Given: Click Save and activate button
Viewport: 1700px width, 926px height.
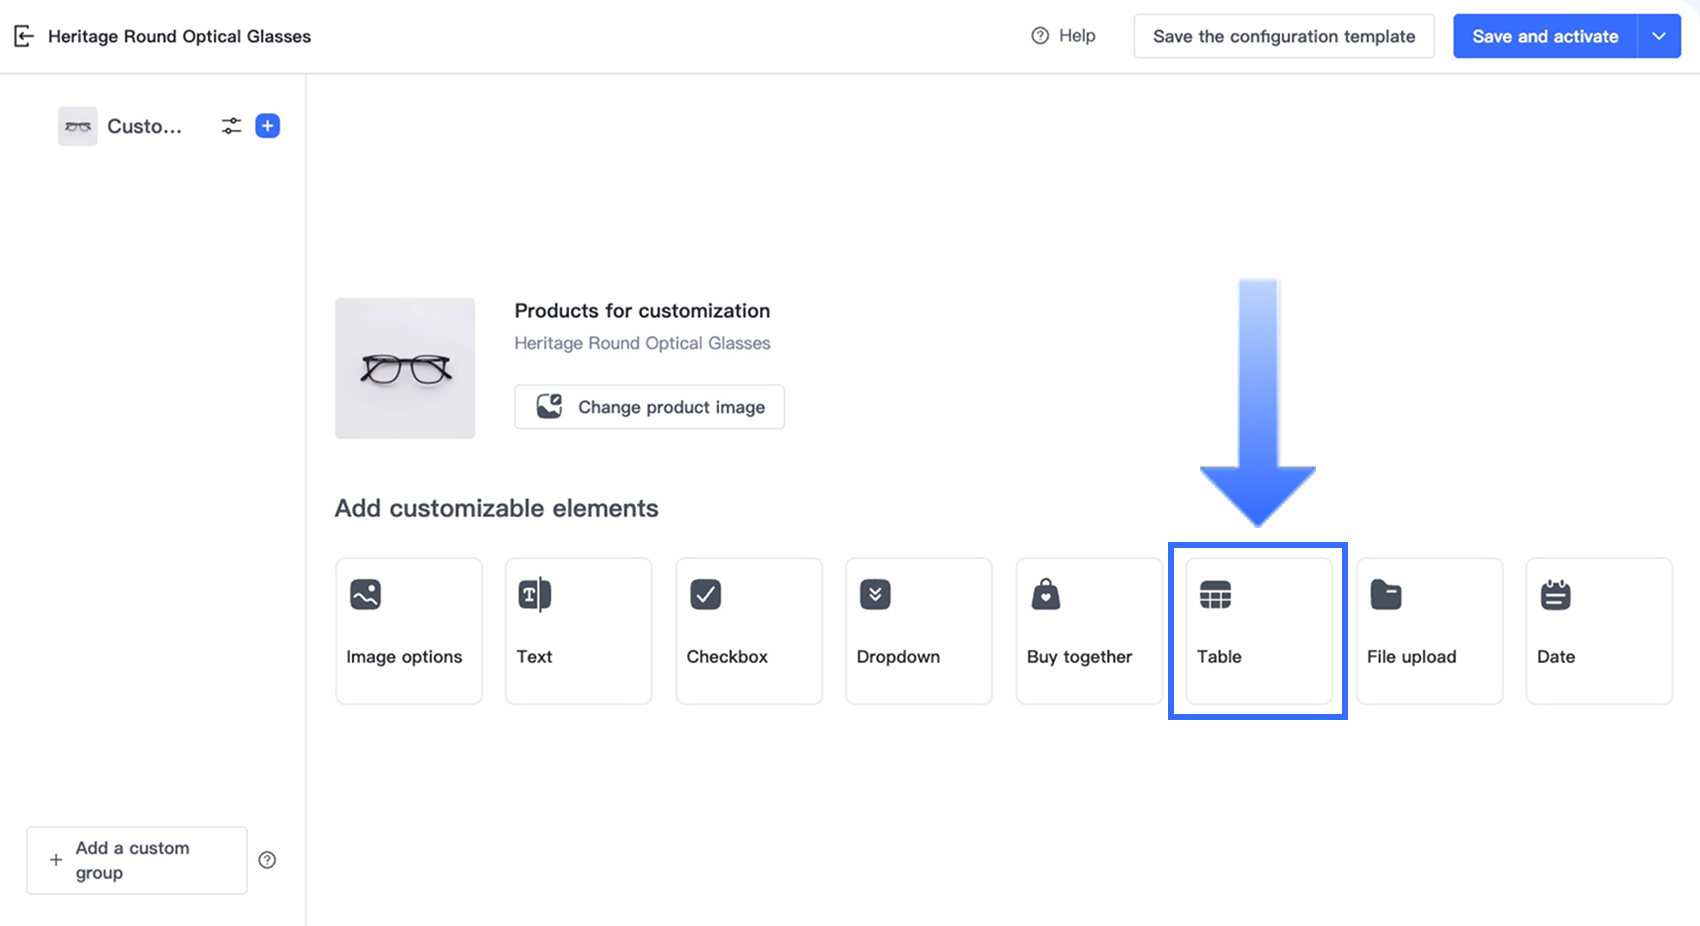Looking at the screenshot, I should (1544, 37).
